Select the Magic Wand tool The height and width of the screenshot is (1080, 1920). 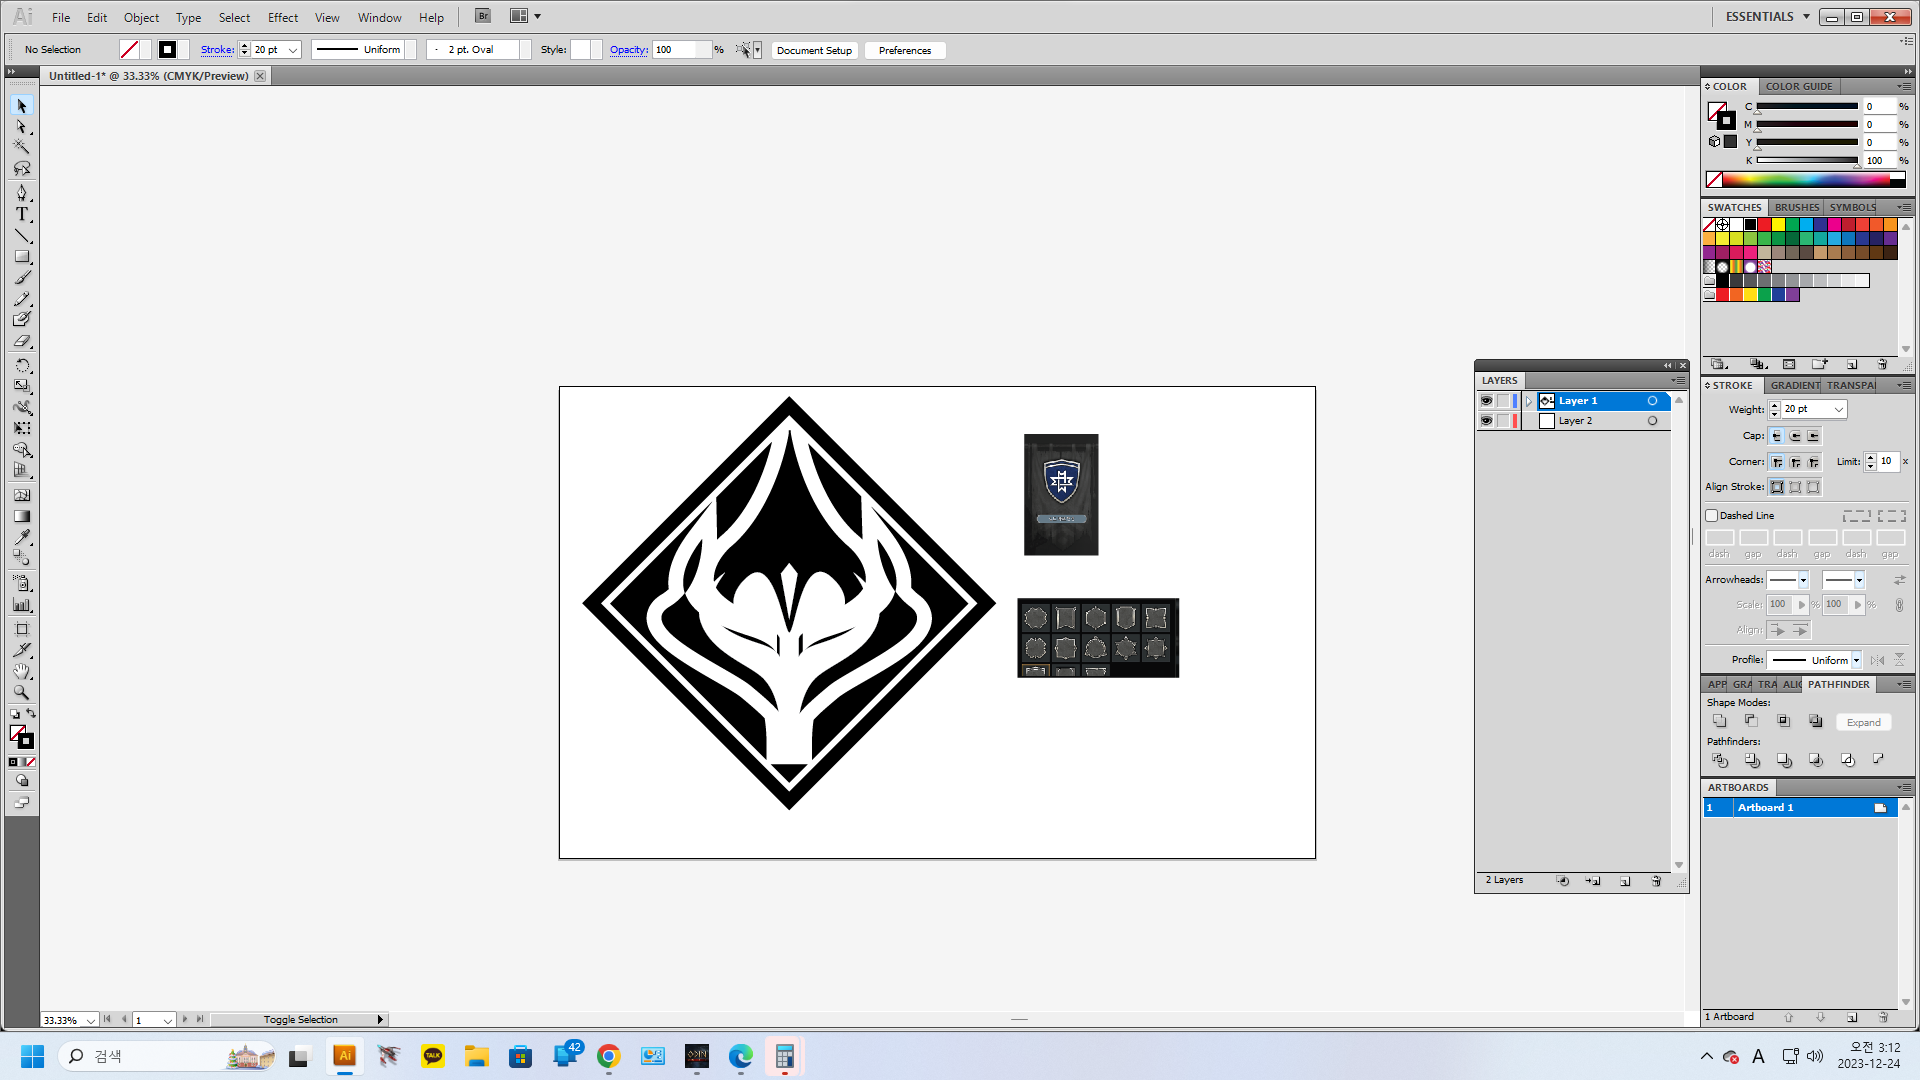point(22,147)
